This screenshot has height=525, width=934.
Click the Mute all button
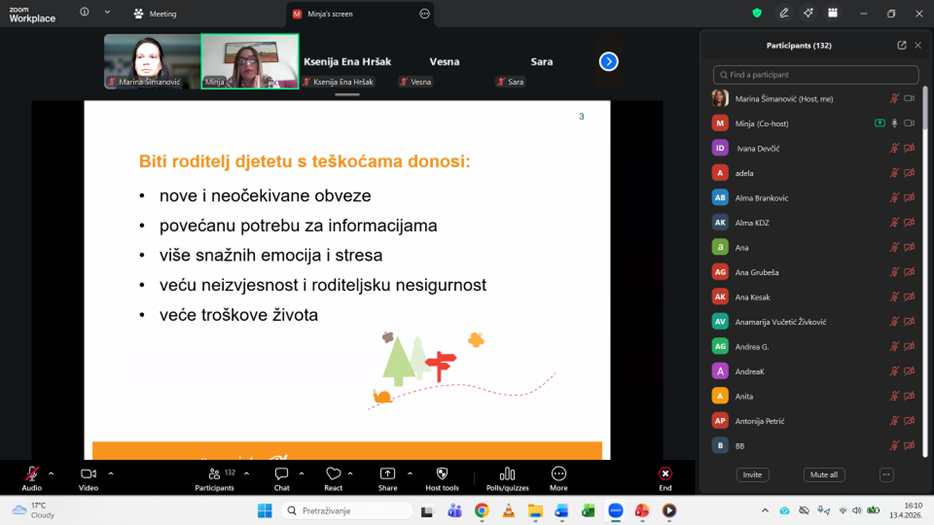click(x=824, y=475)
